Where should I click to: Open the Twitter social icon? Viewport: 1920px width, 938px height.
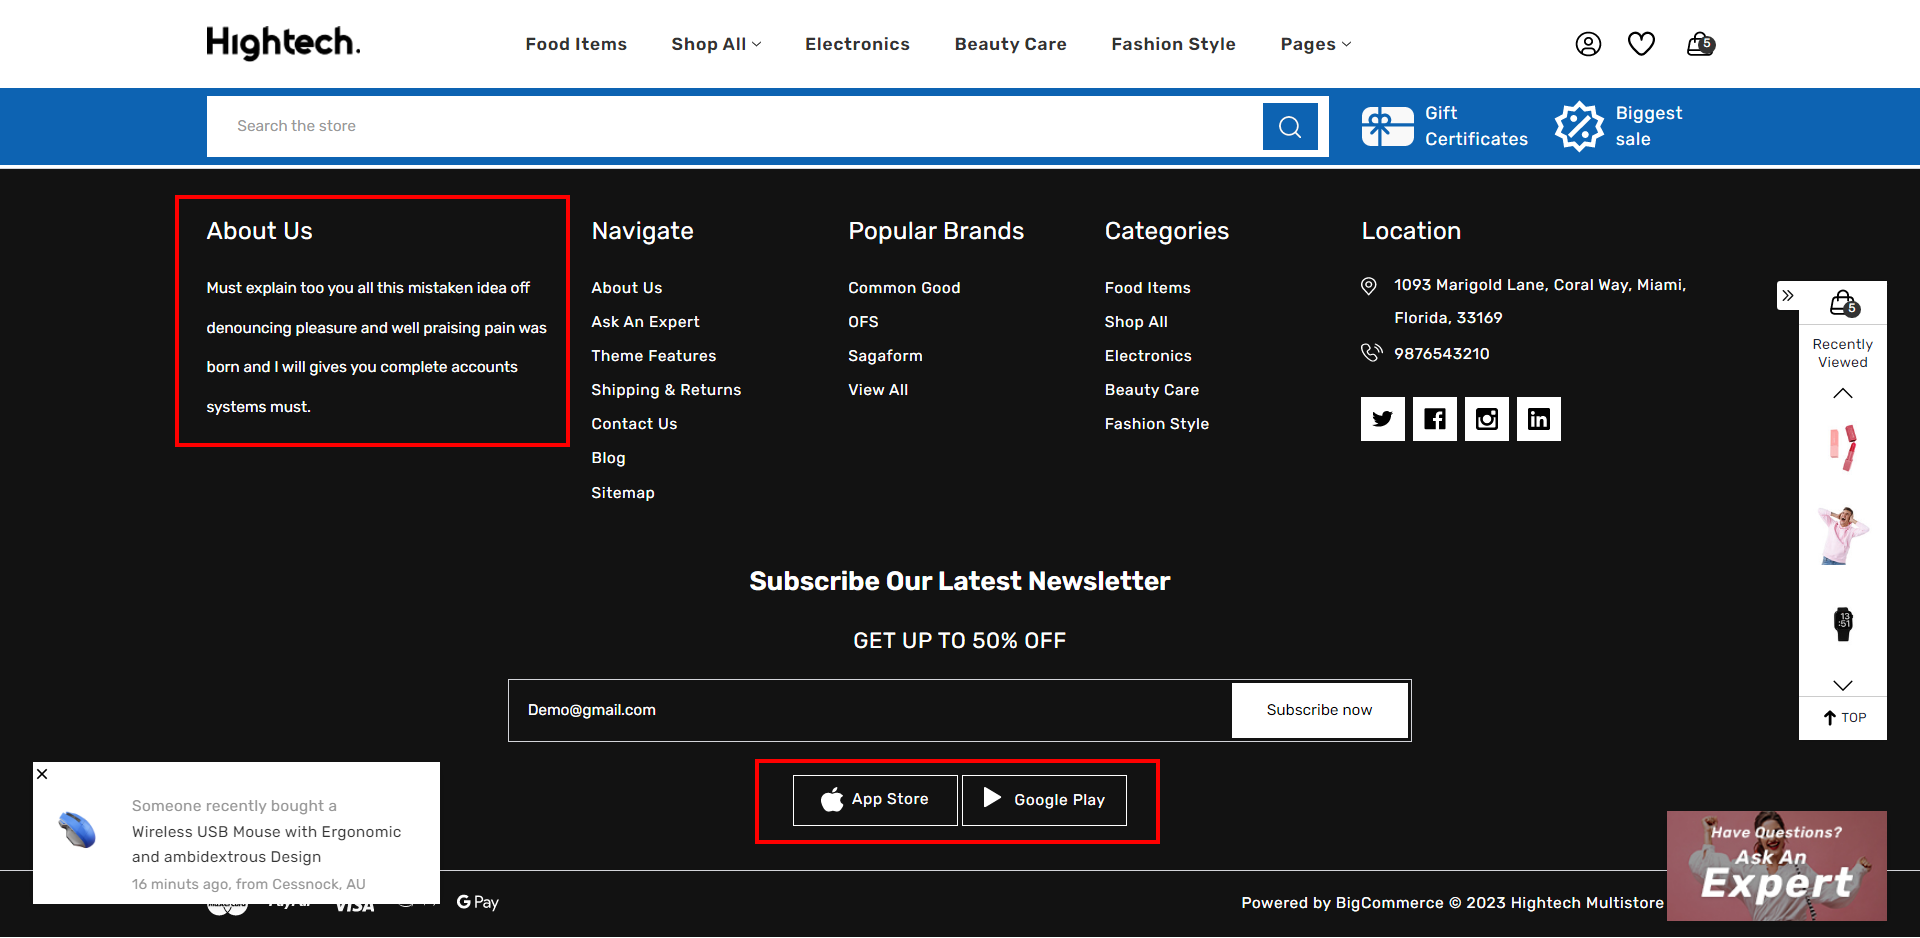coord(1382,419)
